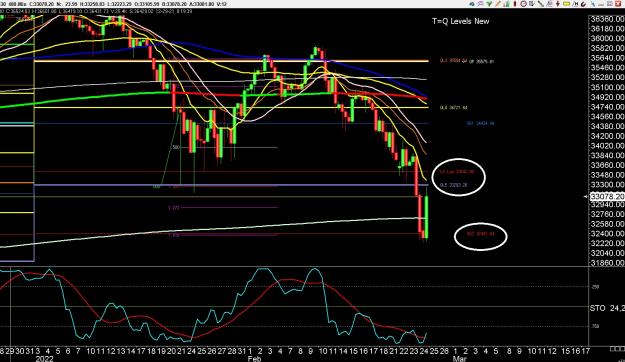
Task: Click the 36000.00 price axis label
Action: [608, 39]
